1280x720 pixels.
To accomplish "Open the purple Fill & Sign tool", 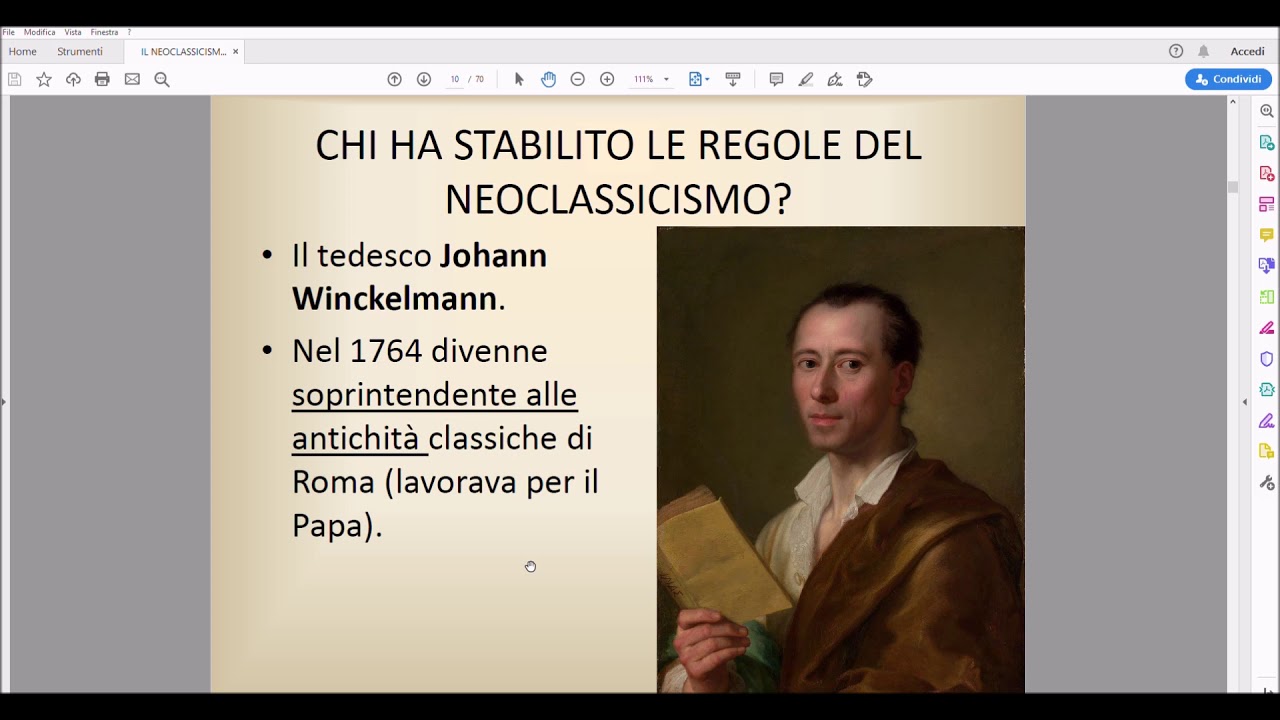I will pos(1267,420).
